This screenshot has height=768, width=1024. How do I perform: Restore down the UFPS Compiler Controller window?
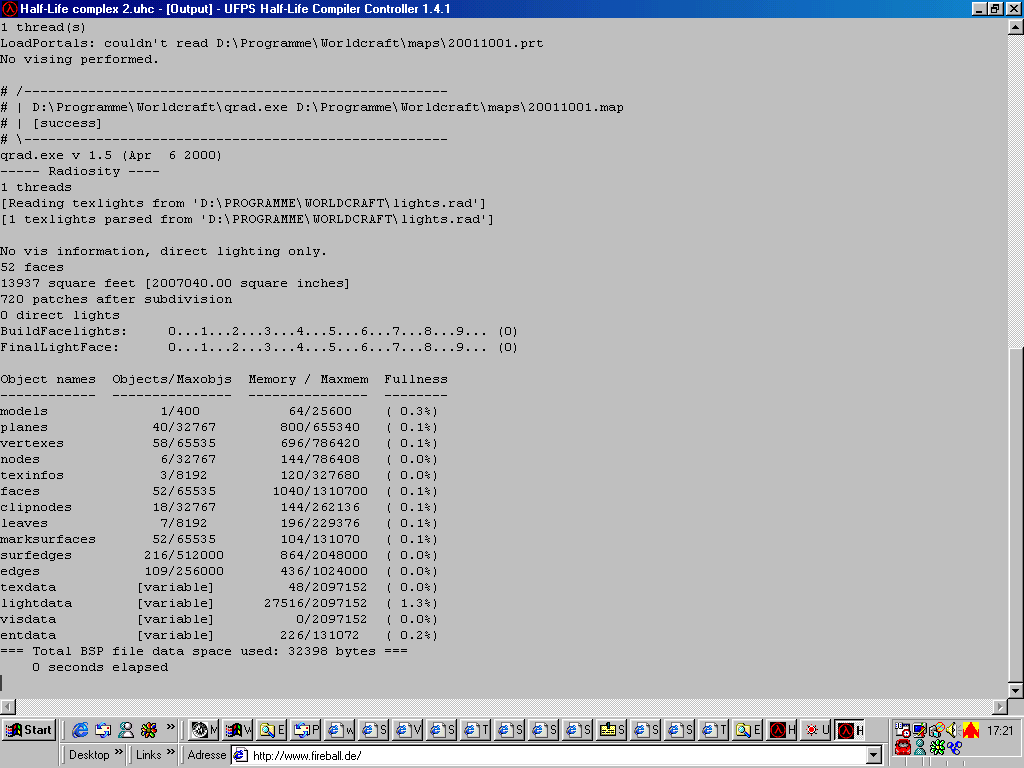point(995,8)
